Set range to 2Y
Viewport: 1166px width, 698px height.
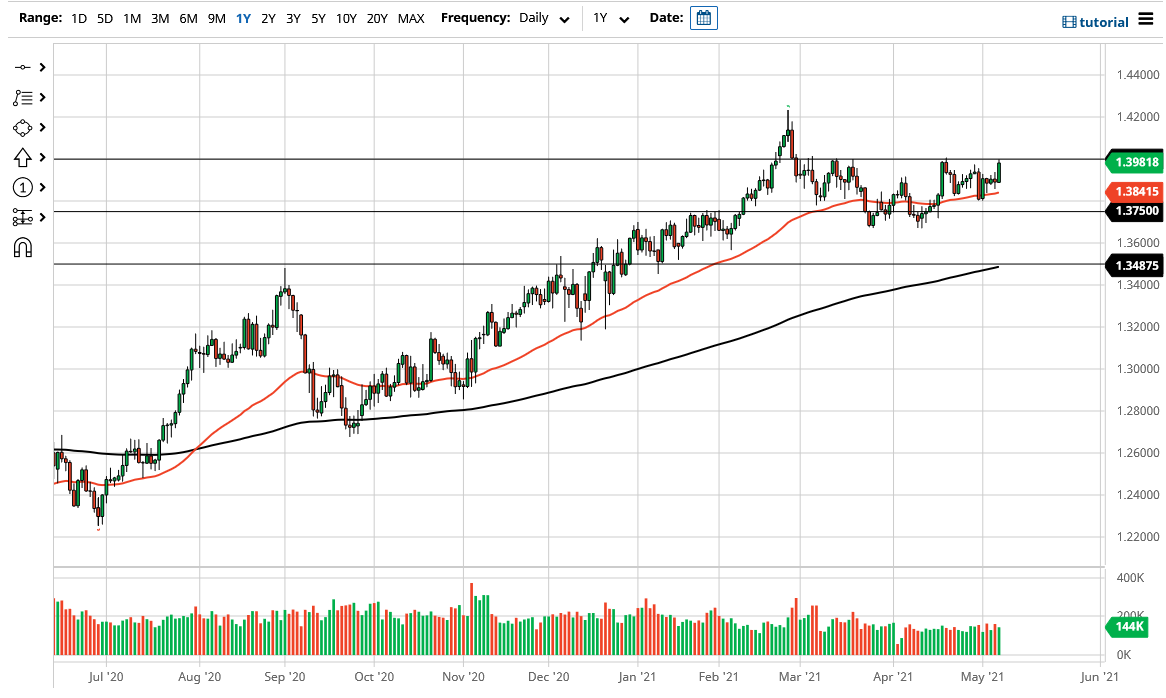[268, 19]
